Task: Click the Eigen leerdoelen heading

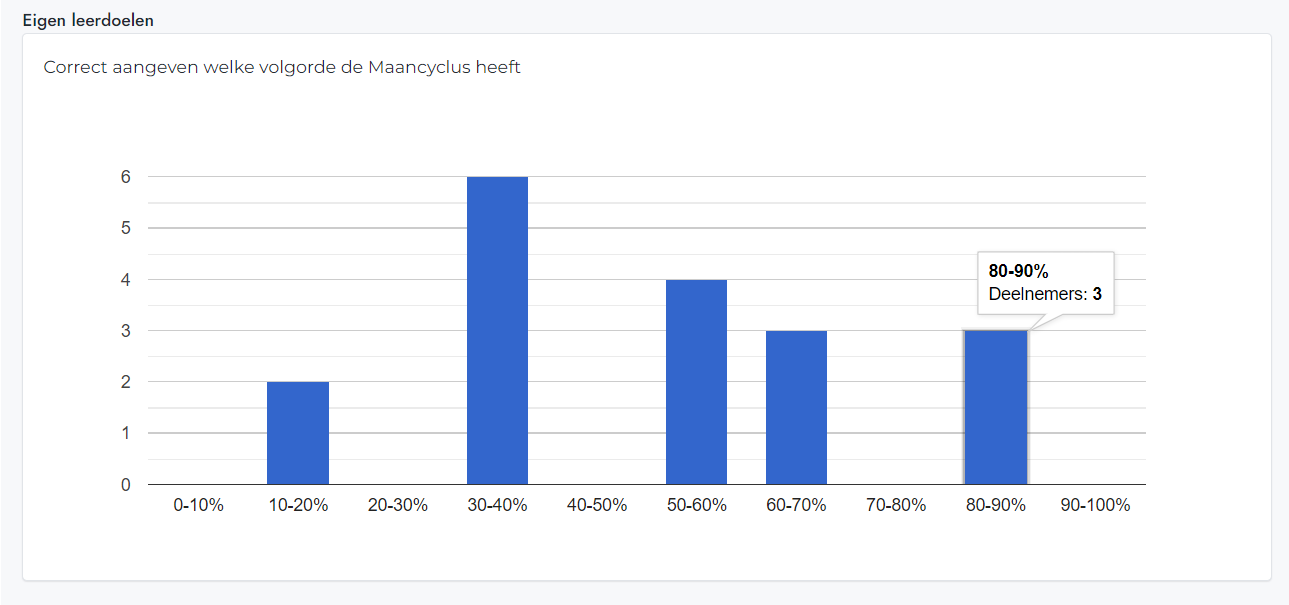Action: 88,20
